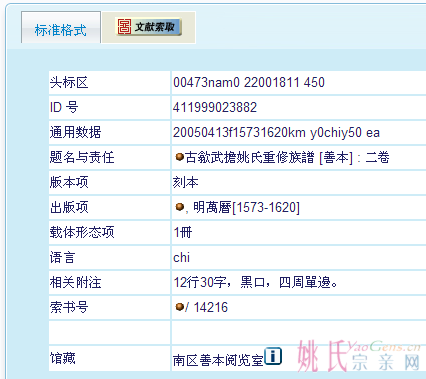This screenshot has width=426, height=379.
Task: Click the publication link 明萬曆[1573-1620]
Action: point(246,207)
